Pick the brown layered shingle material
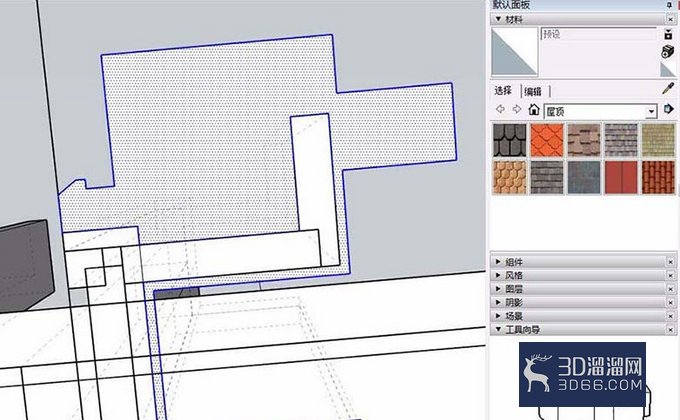Viewport: 680px width, 420px height. click(584, 140)
